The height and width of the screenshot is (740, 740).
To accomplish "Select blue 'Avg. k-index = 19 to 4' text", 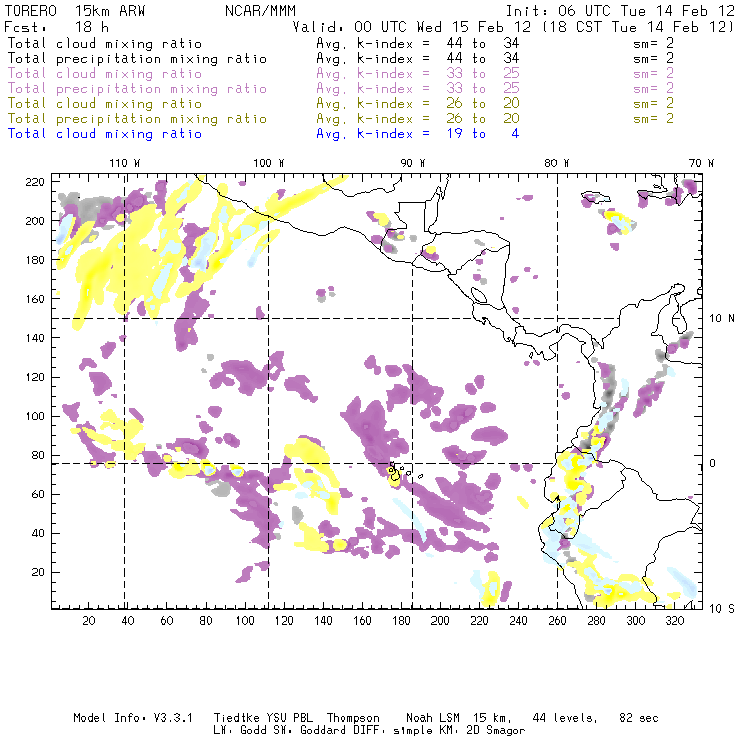I will (418, 134).
